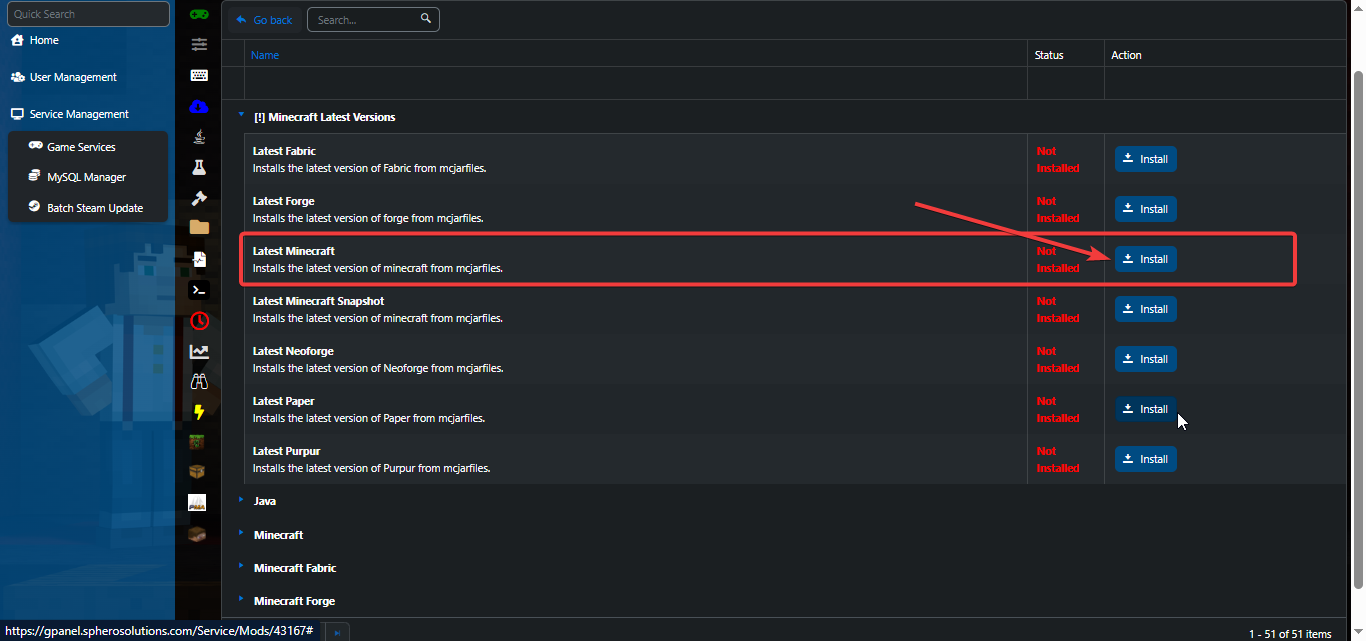Click the green gamepad icon

click(199, 14)
